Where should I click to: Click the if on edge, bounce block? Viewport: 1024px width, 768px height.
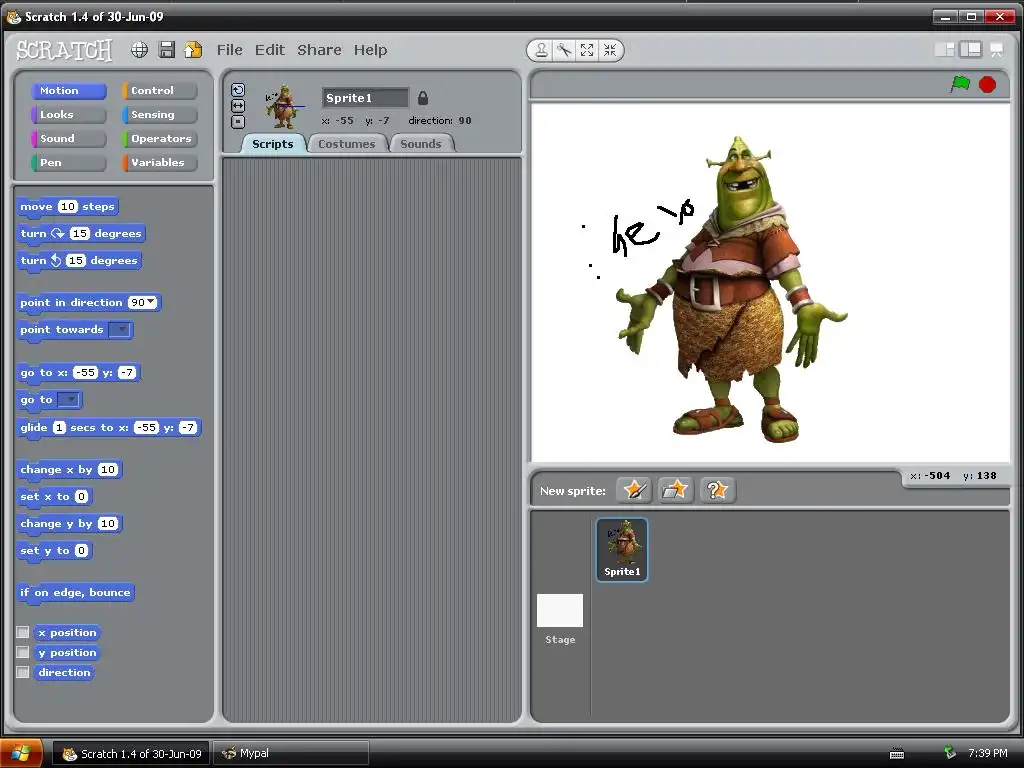(76, 592)
